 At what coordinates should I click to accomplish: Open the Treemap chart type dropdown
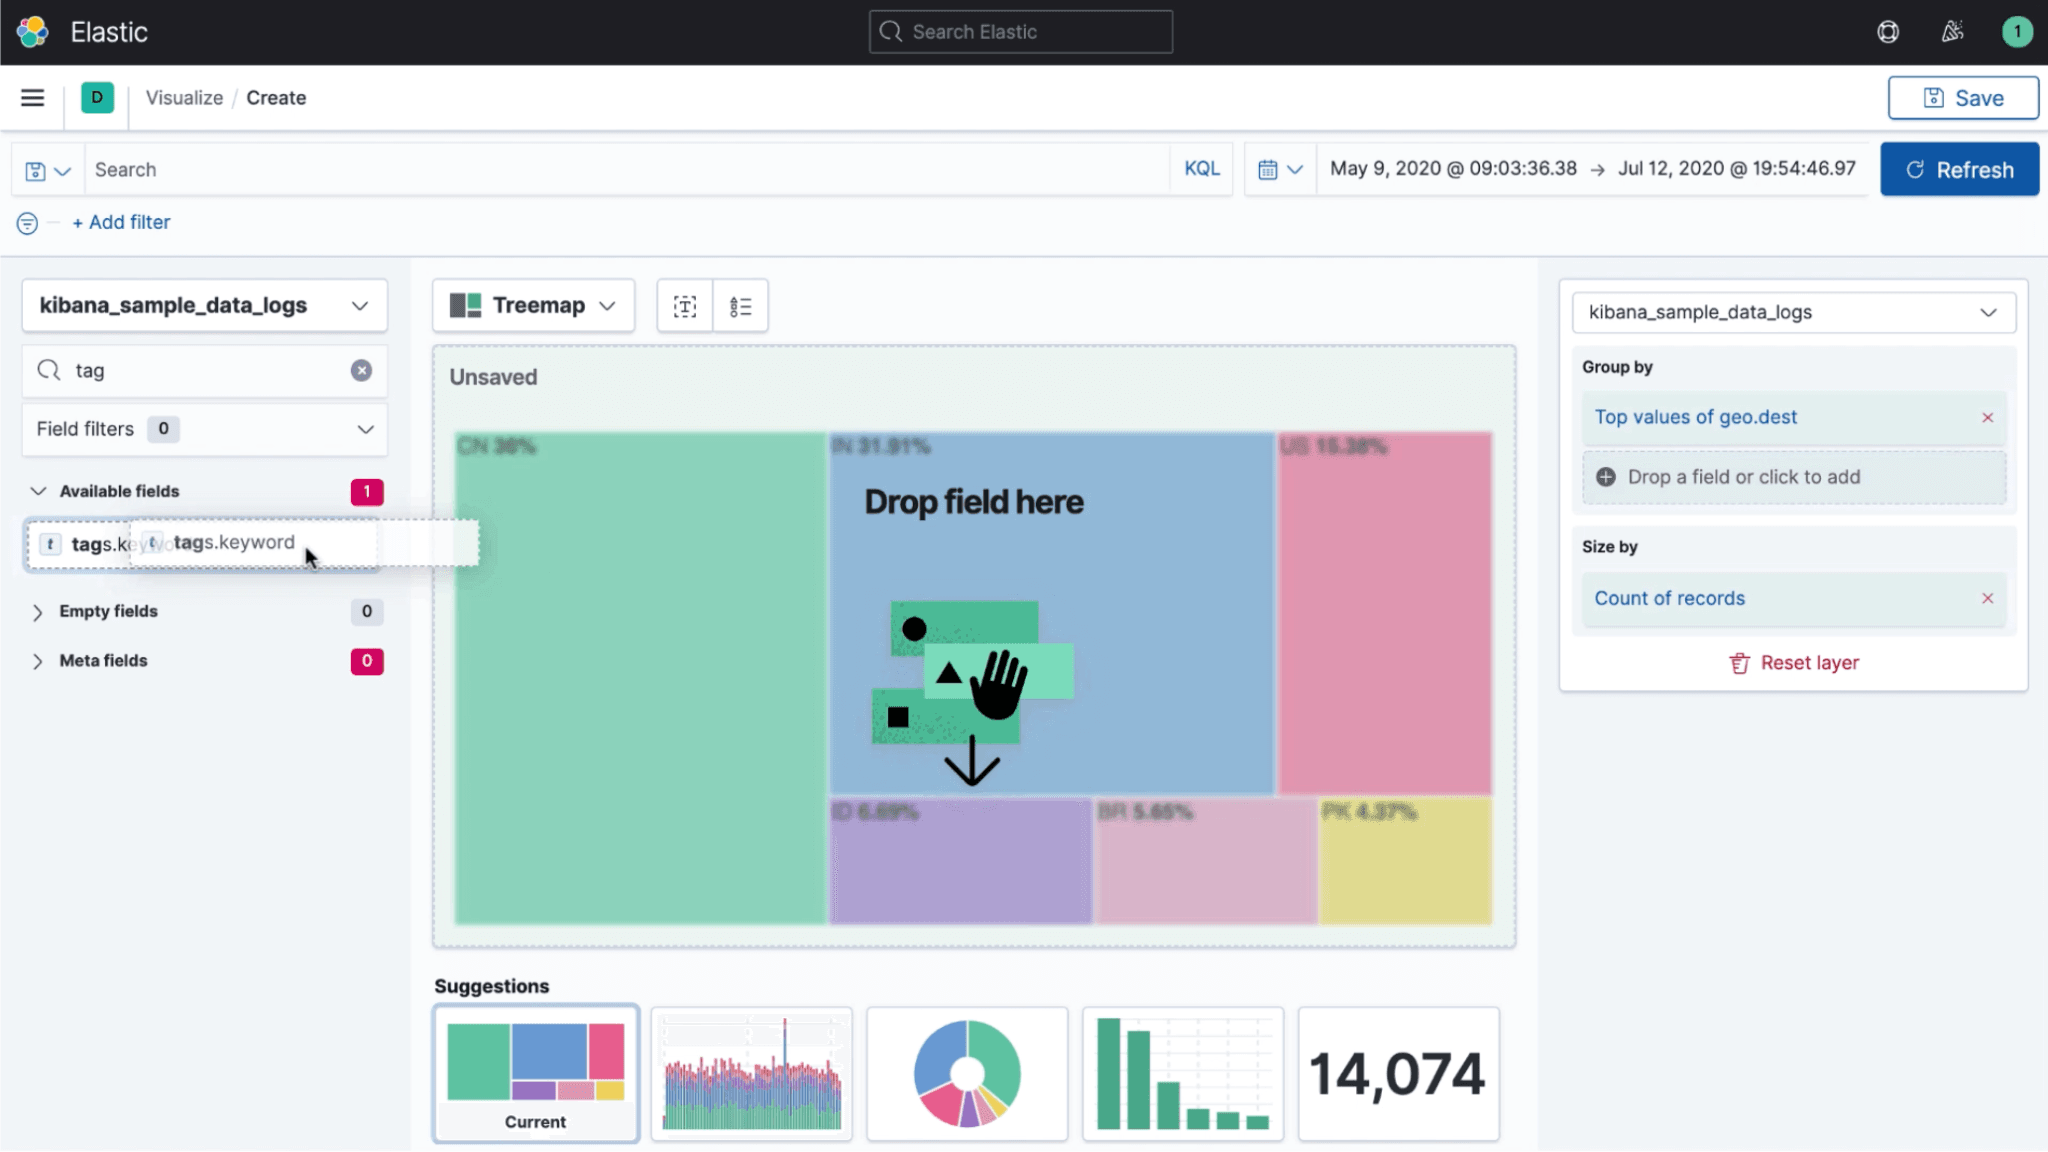[x=533, y=305]
